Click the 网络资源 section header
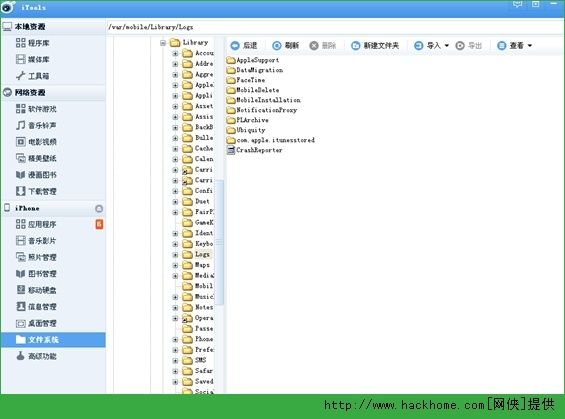 53,93
